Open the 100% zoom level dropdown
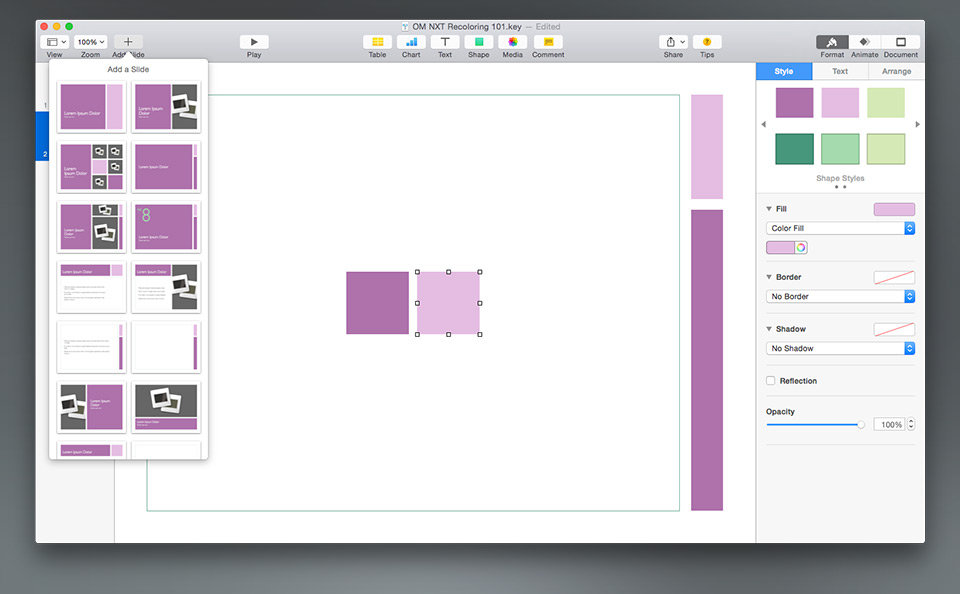 coord(89,41)
